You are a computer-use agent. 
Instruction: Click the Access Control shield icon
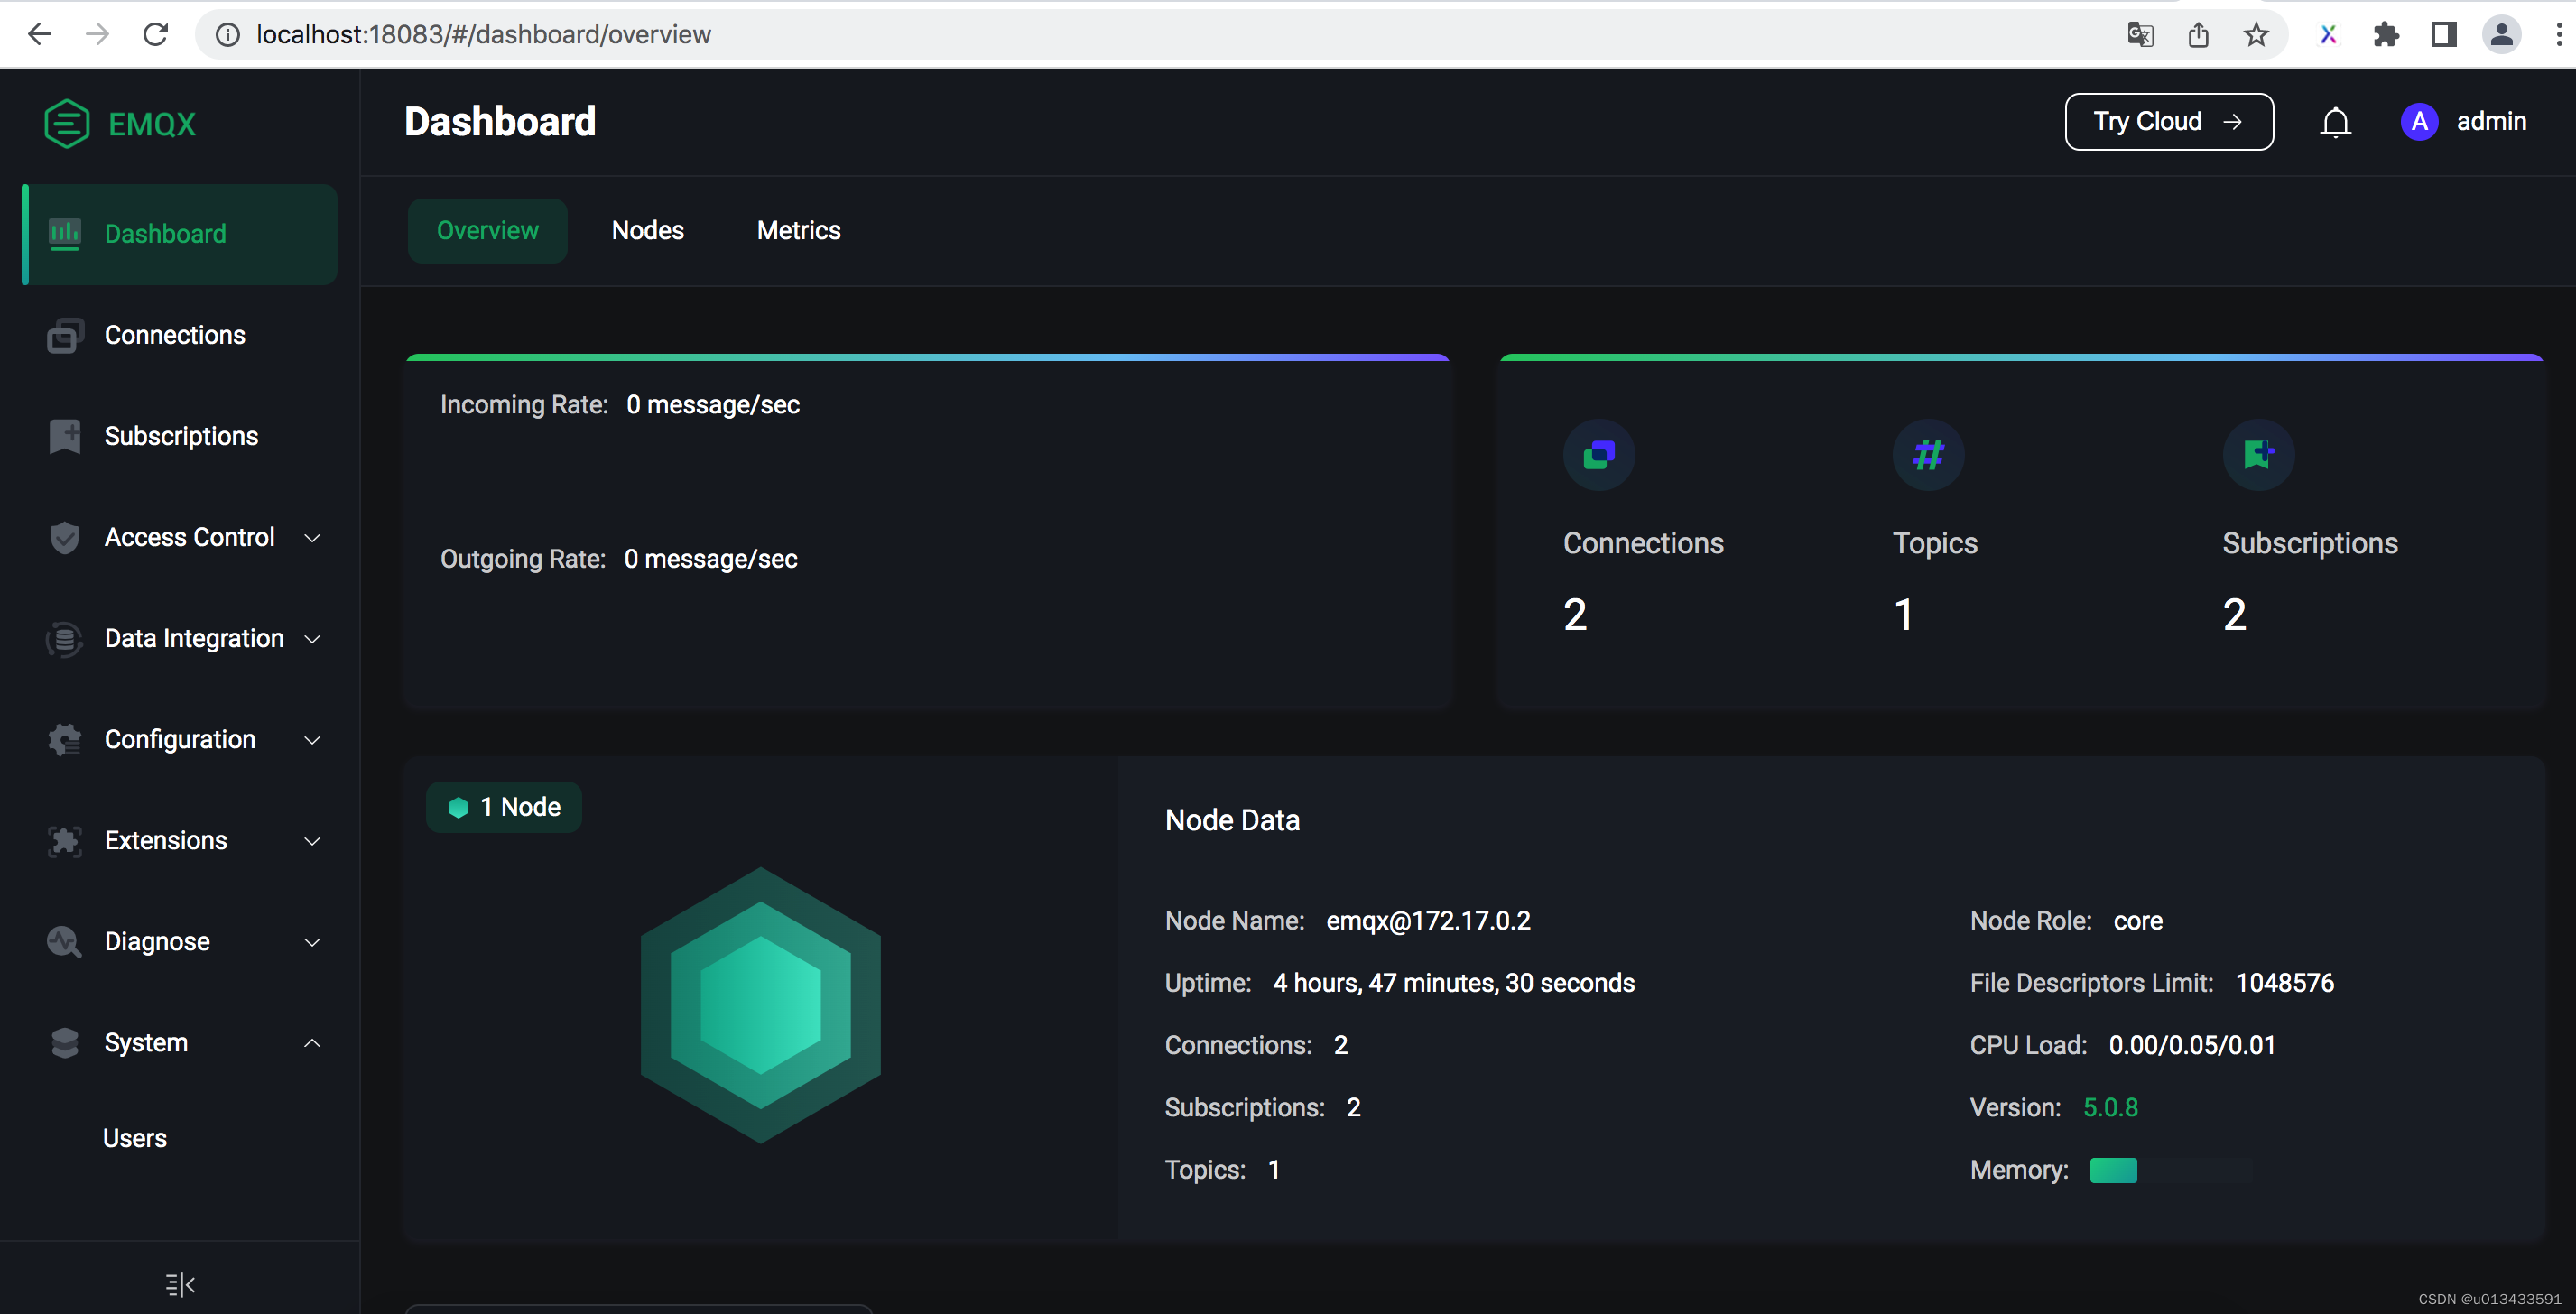tap(65, 537)
